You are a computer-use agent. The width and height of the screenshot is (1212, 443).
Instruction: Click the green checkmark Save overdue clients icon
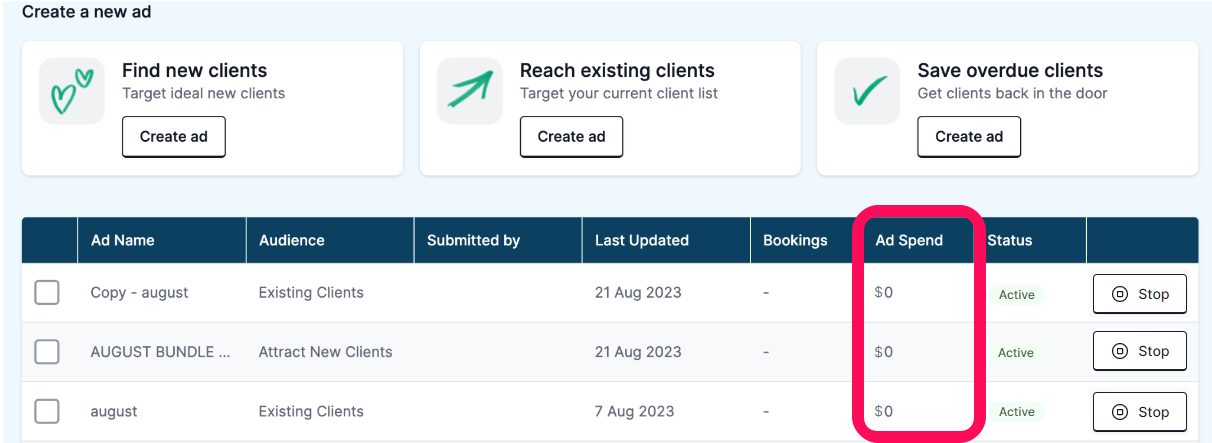pyautogui.click(x=868, y=91)
